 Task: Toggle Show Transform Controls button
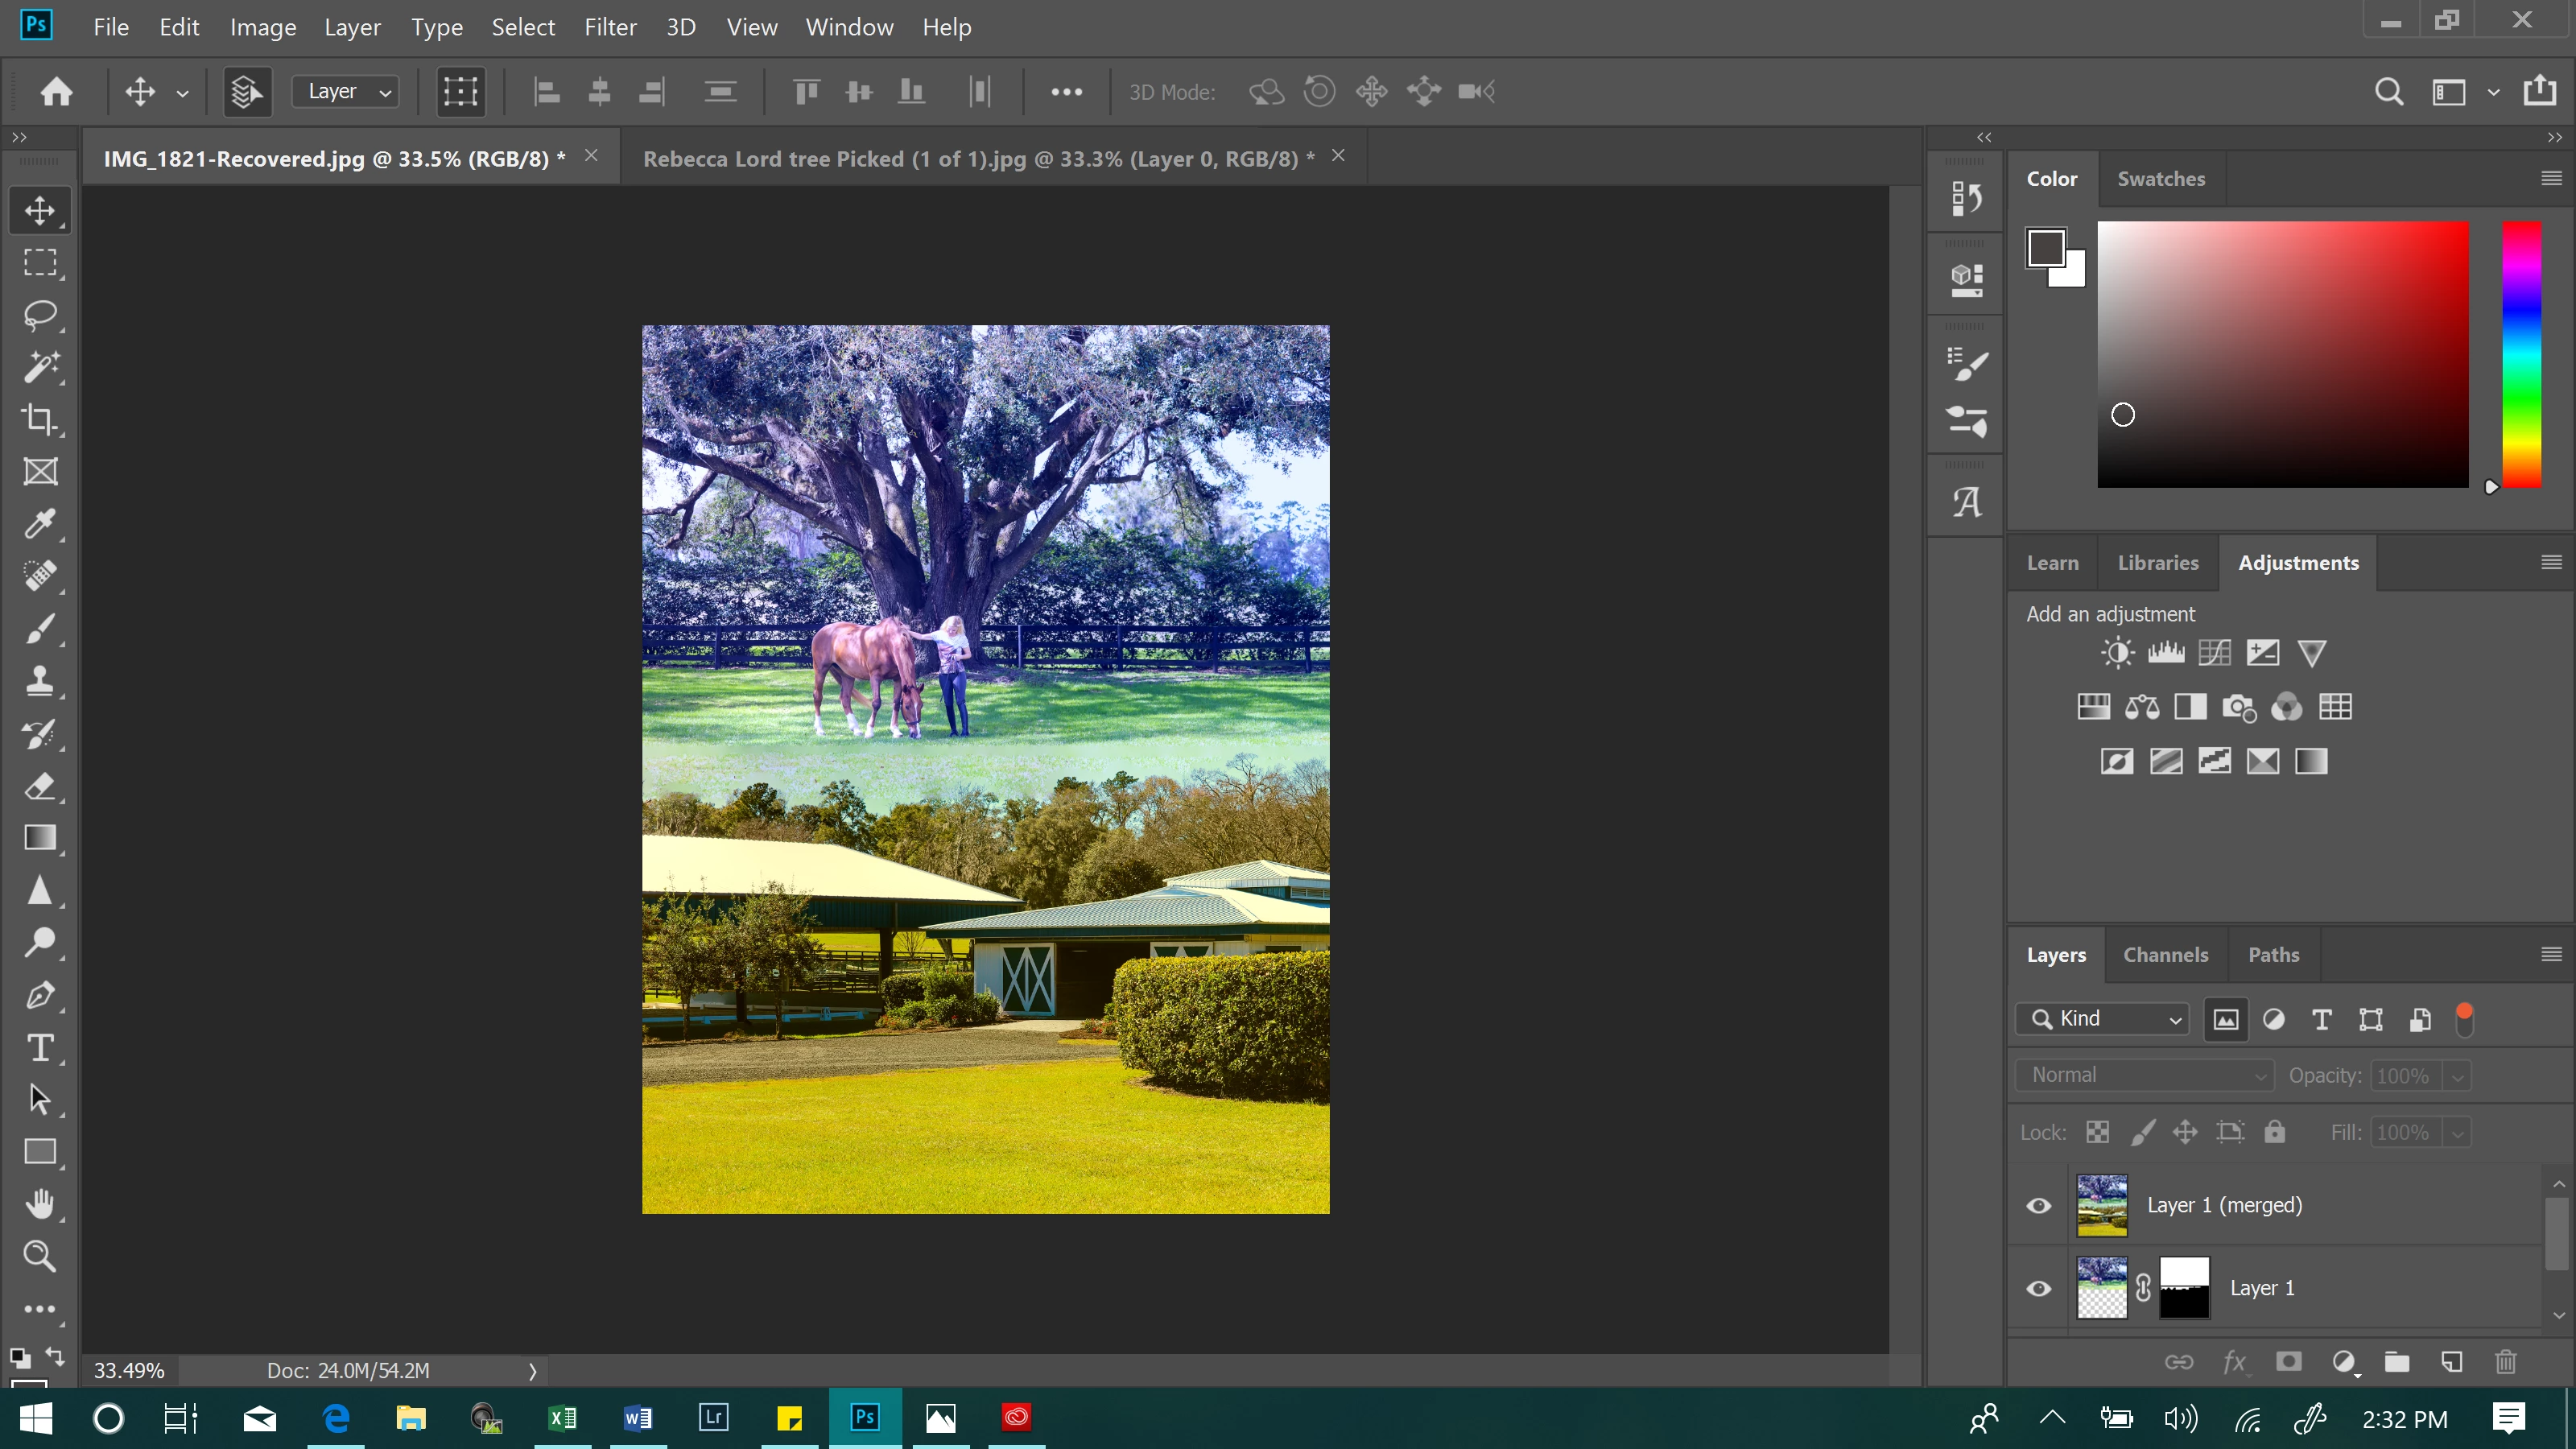coord(460,92)
